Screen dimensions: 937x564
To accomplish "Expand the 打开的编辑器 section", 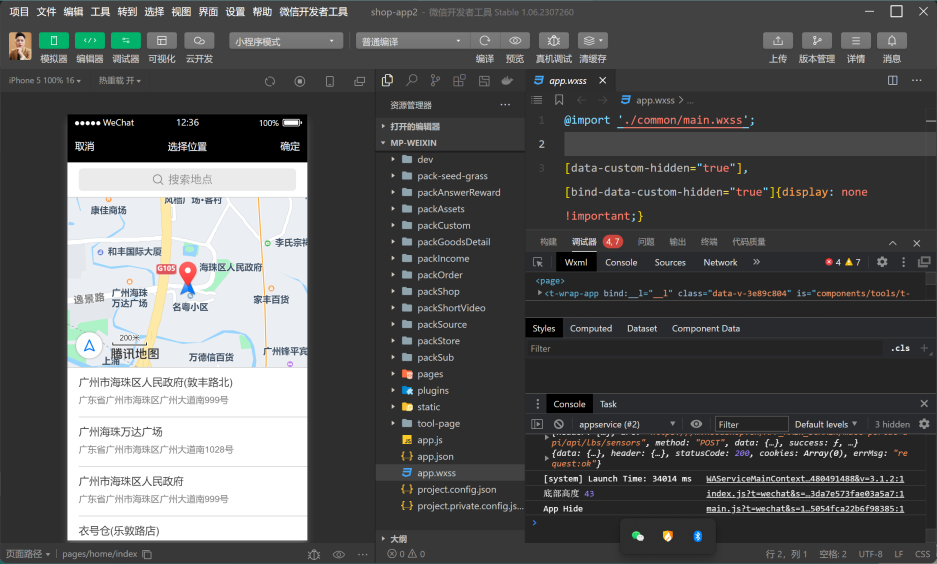I will click(450, 126).
